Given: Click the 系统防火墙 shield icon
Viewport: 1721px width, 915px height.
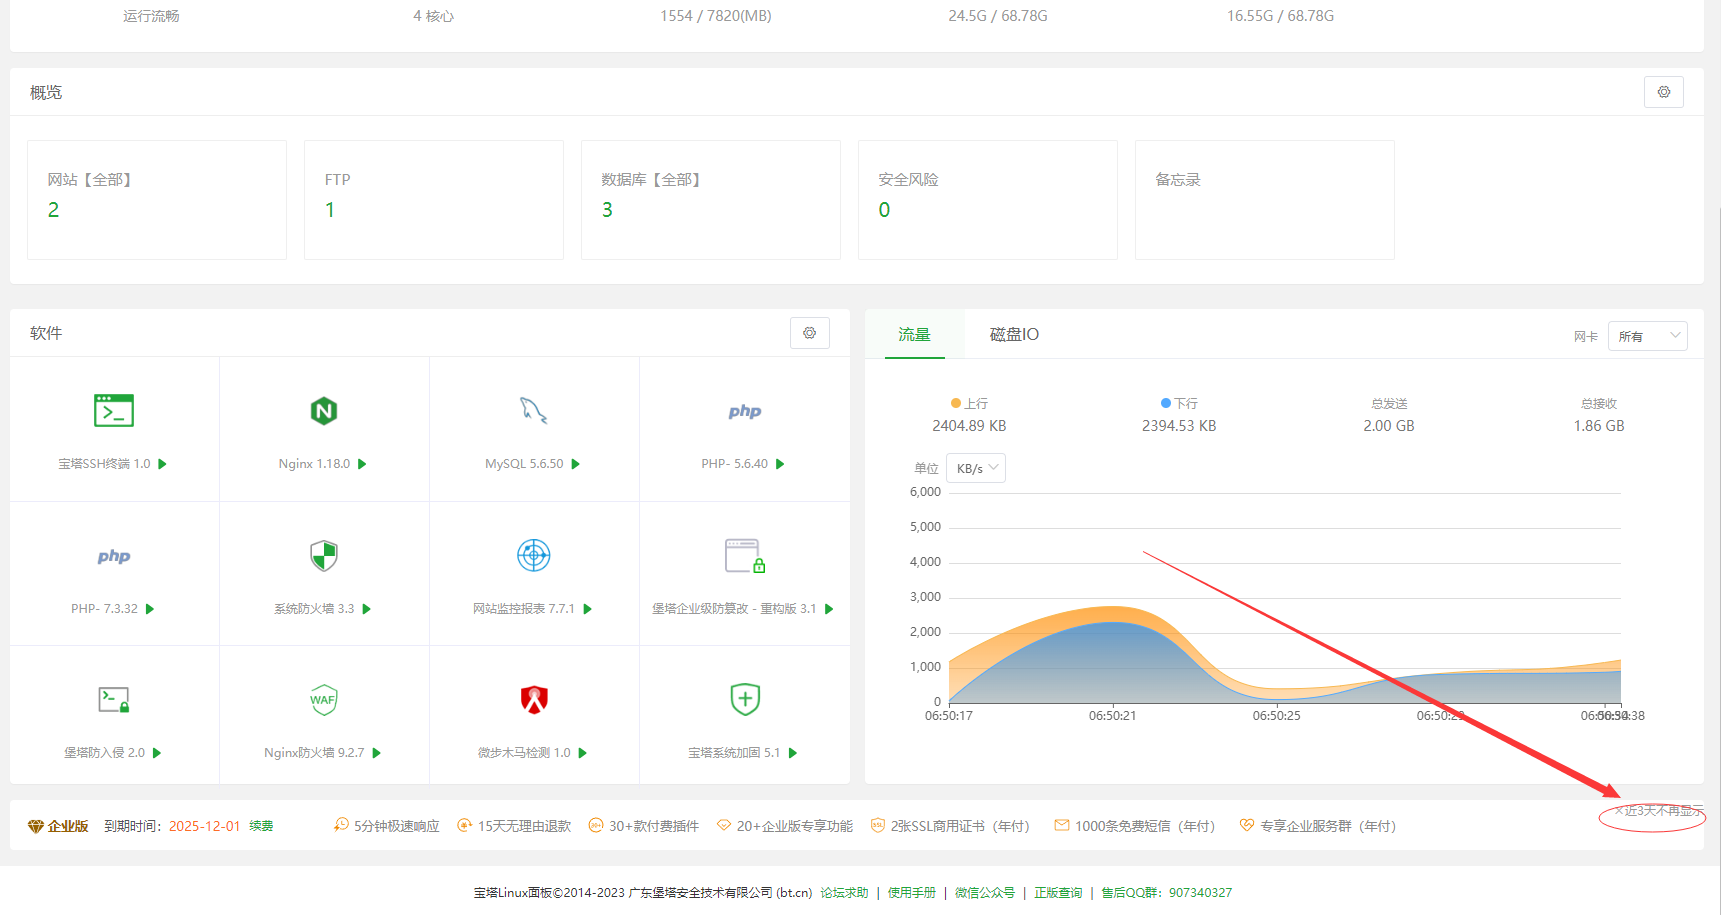Looking at the screenshot, I should click(324, 555).
